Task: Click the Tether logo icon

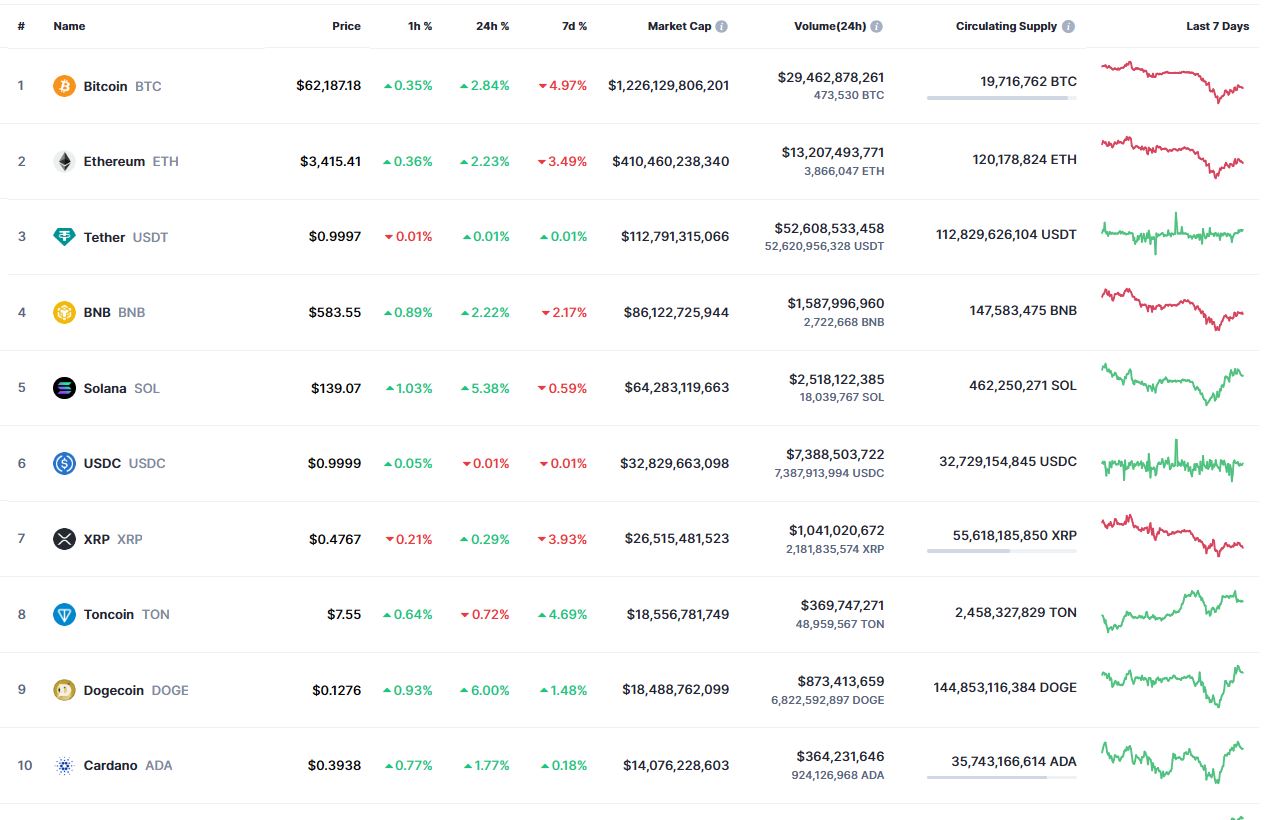Action: pyautogui.click(x=64, y=237)
